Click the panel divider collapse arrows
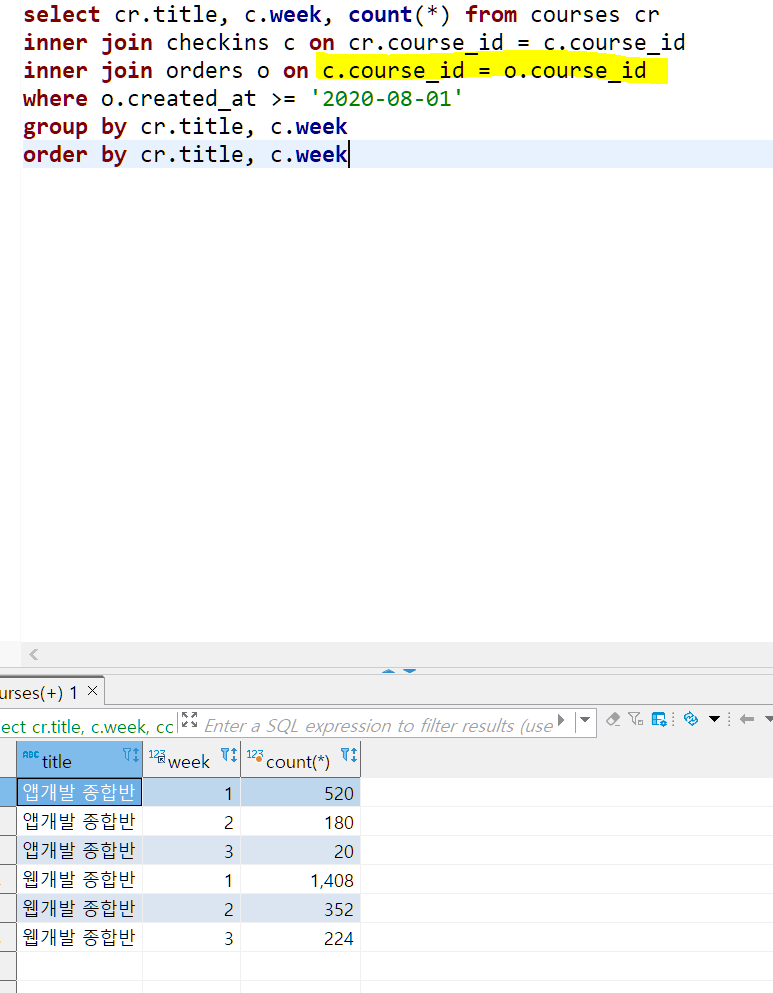Viewport: 773px width, 993px height. coord(399,670)
